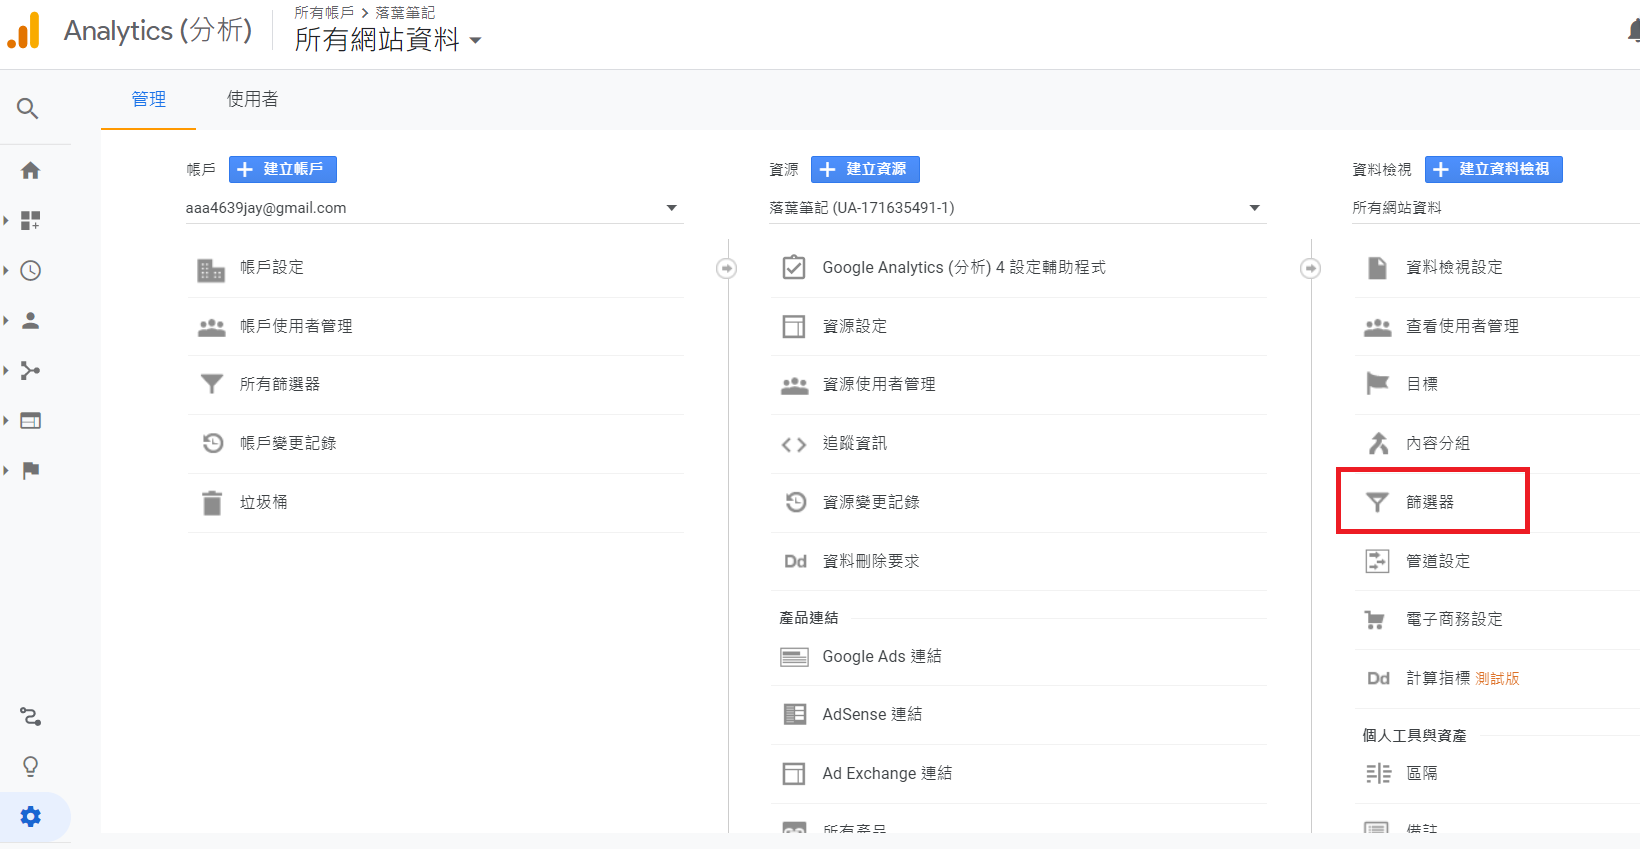Click the 建立資源 button
1640x849 pixels.
(865, 169)
